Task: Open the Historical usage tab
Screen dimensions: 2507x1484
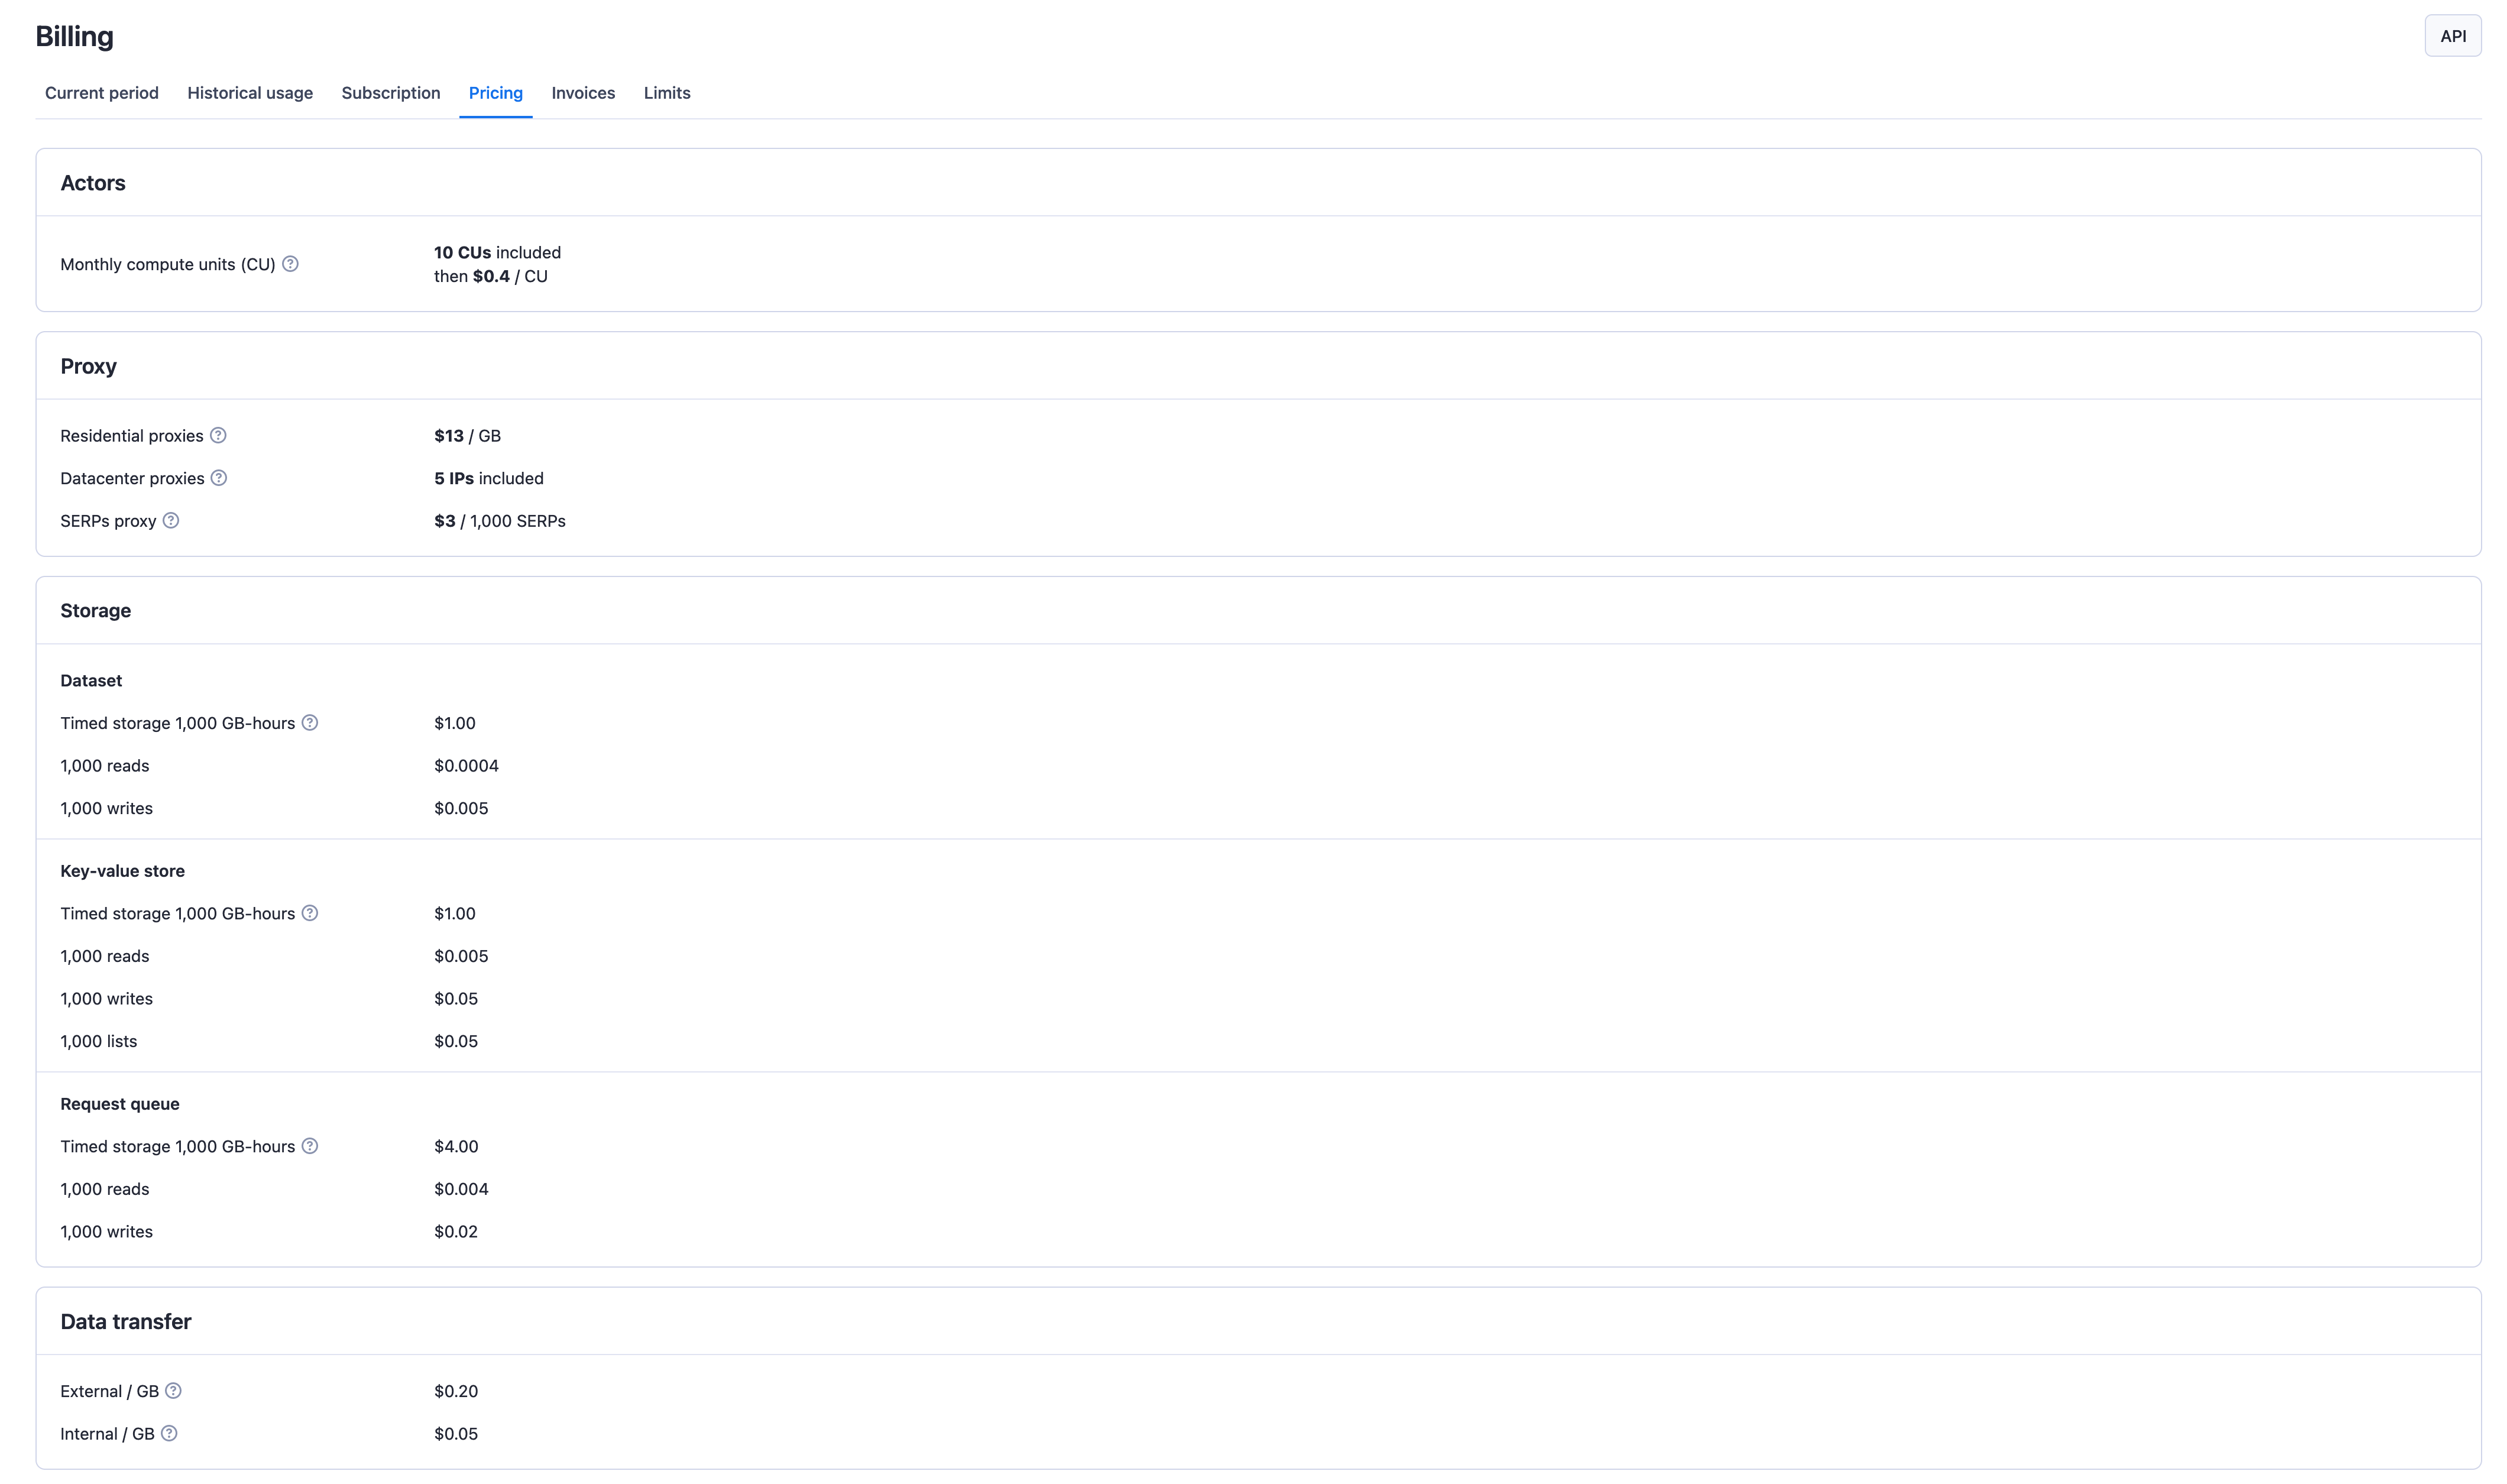Action: tap(250, 93)
